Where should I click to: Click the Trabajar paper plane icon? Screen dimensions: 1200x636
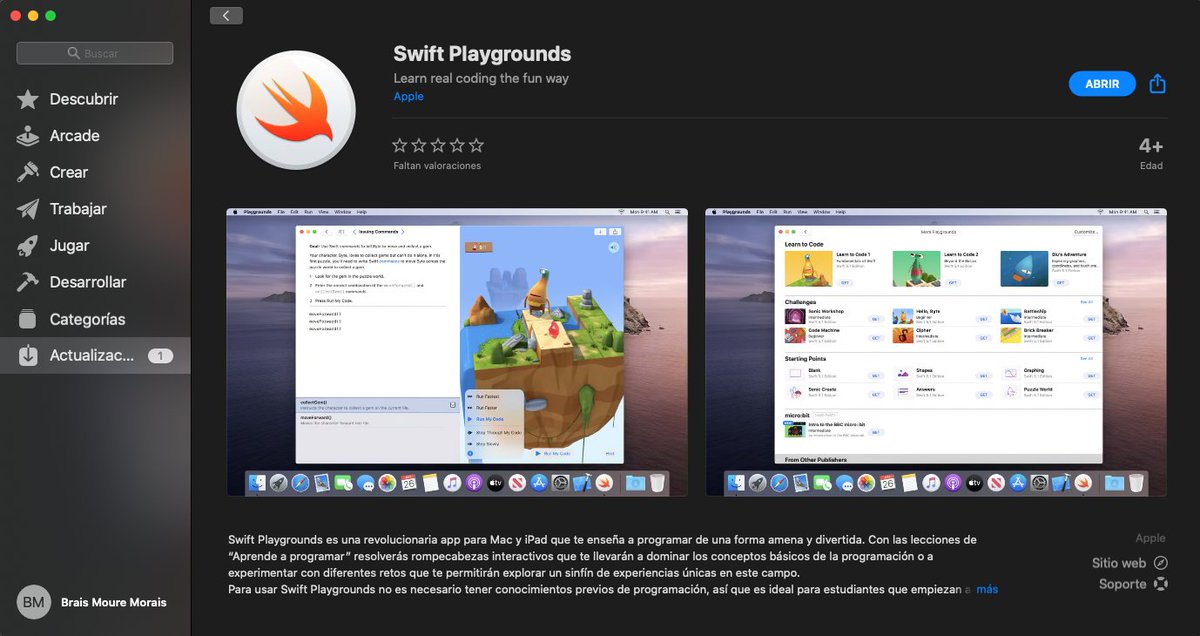pos(28,209)
